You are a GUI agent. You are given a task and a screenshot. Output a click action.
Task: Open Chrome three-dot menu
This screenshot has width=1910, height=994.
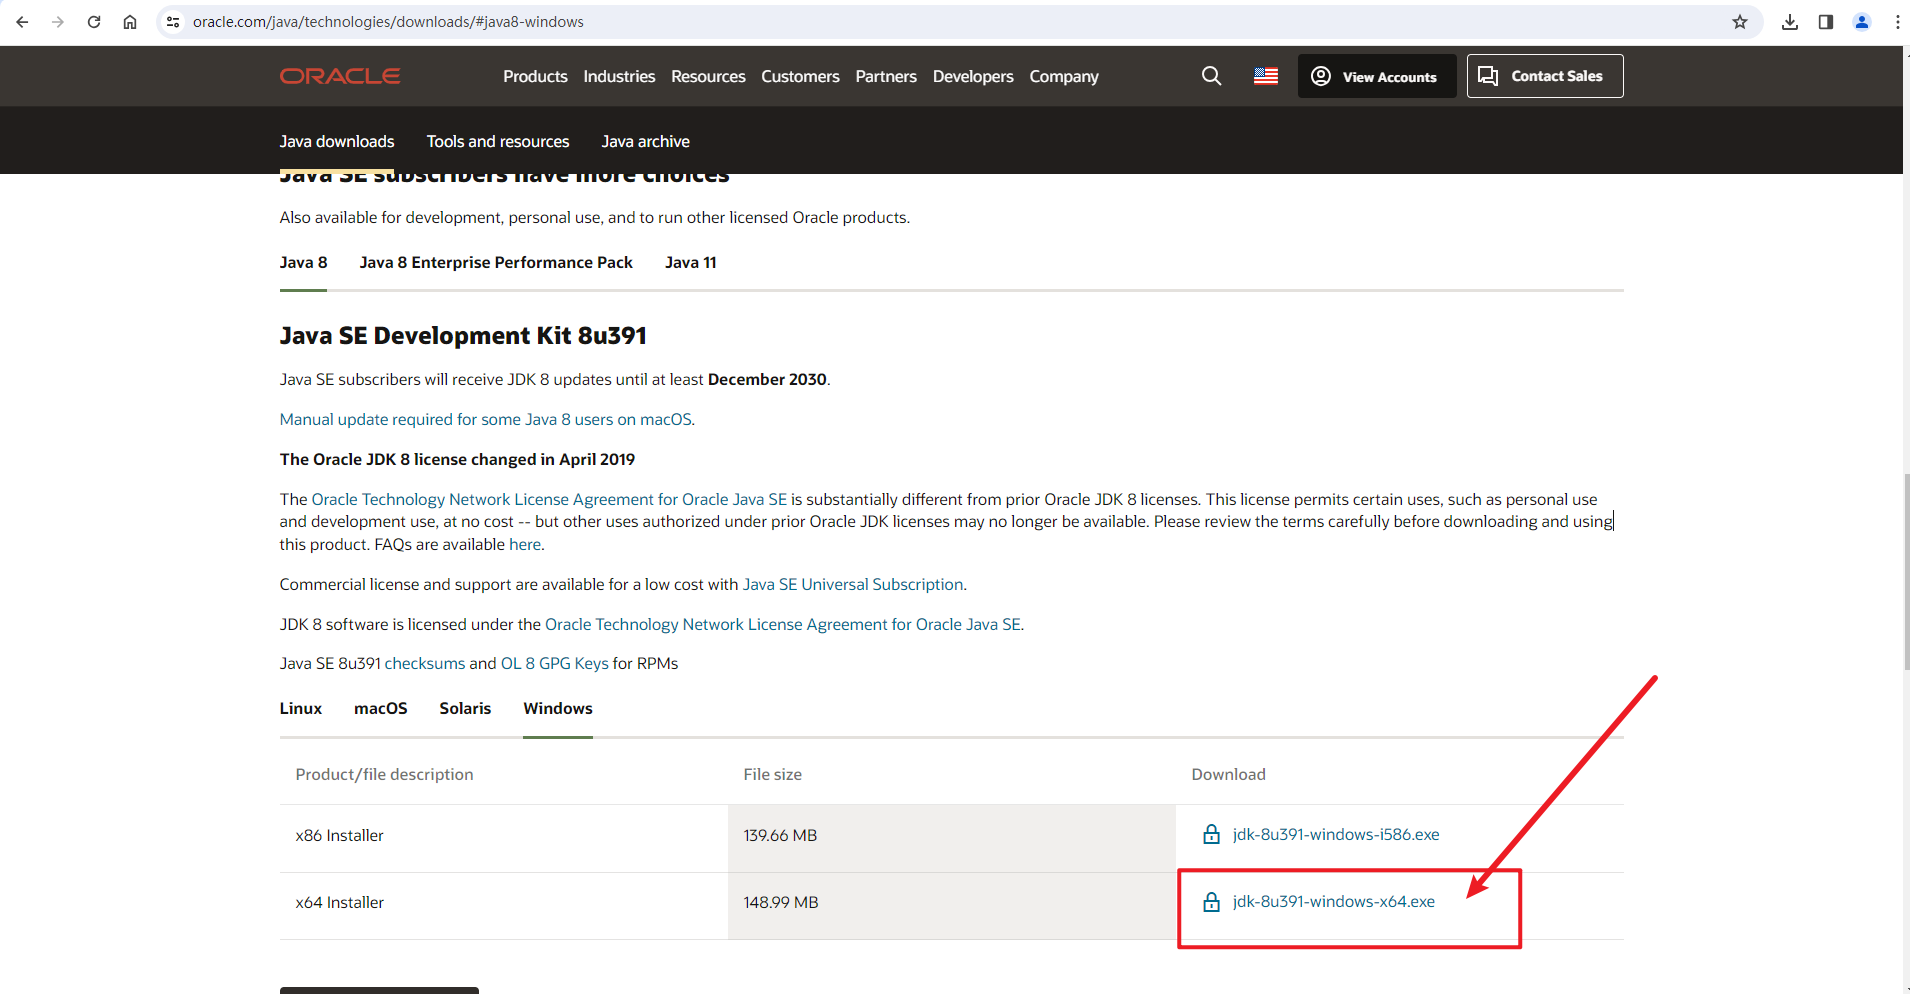1897,22
